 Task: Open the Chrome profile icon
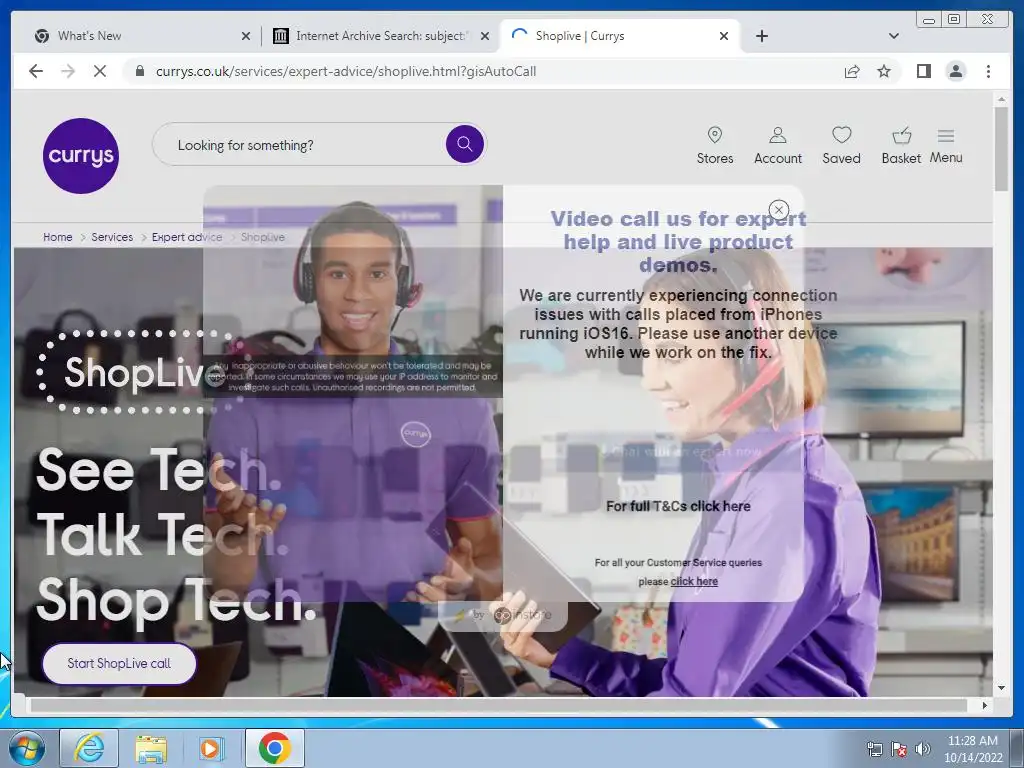[955, 71]
